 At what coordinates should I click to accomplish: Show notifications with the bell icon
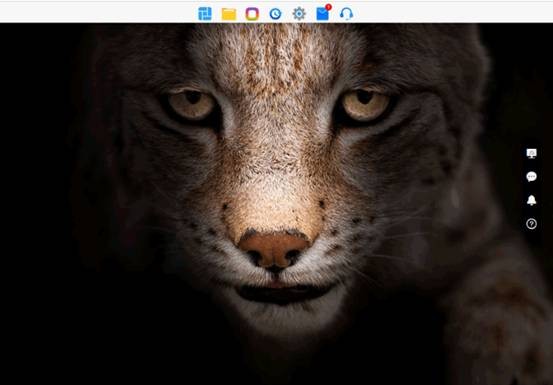[531, 200]
